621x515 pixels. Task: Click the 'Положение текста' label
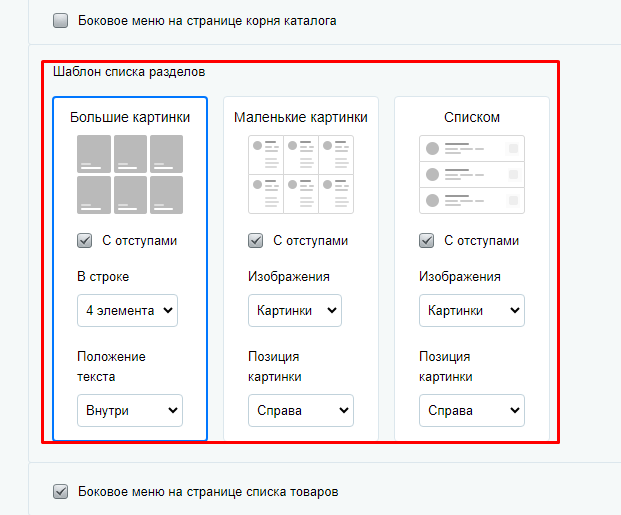tap(111, 366)
